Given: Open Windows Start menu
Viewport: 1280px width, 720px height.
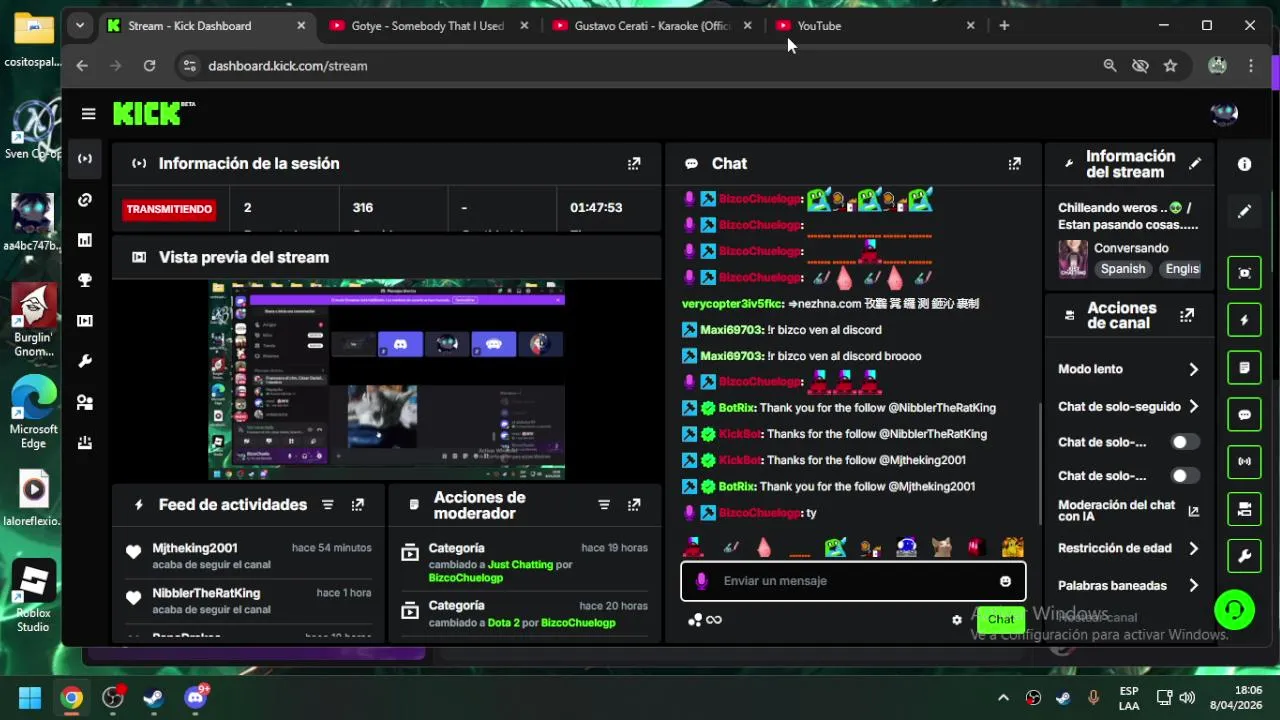Looking at the screenshot, I should point(30,697).
